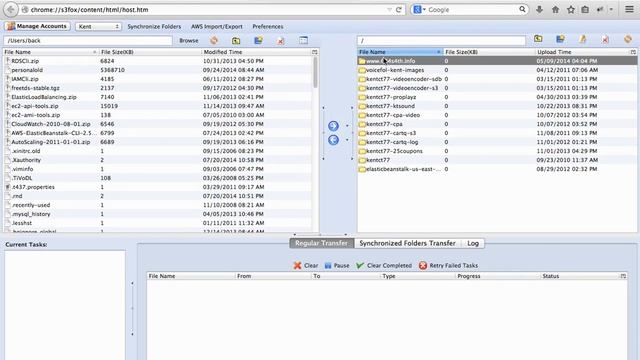Click the Retry Failed Tasks button
640x360 pixels.
(x=448, y=265)
